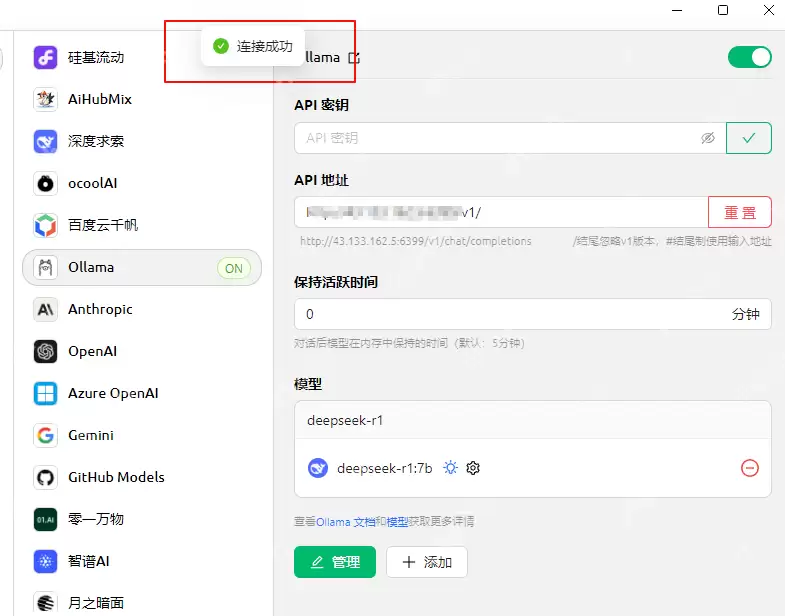This screenshot has height=616, width=785.
Task: Select 深度求索 in the provider list
Action: click(142, 141)
